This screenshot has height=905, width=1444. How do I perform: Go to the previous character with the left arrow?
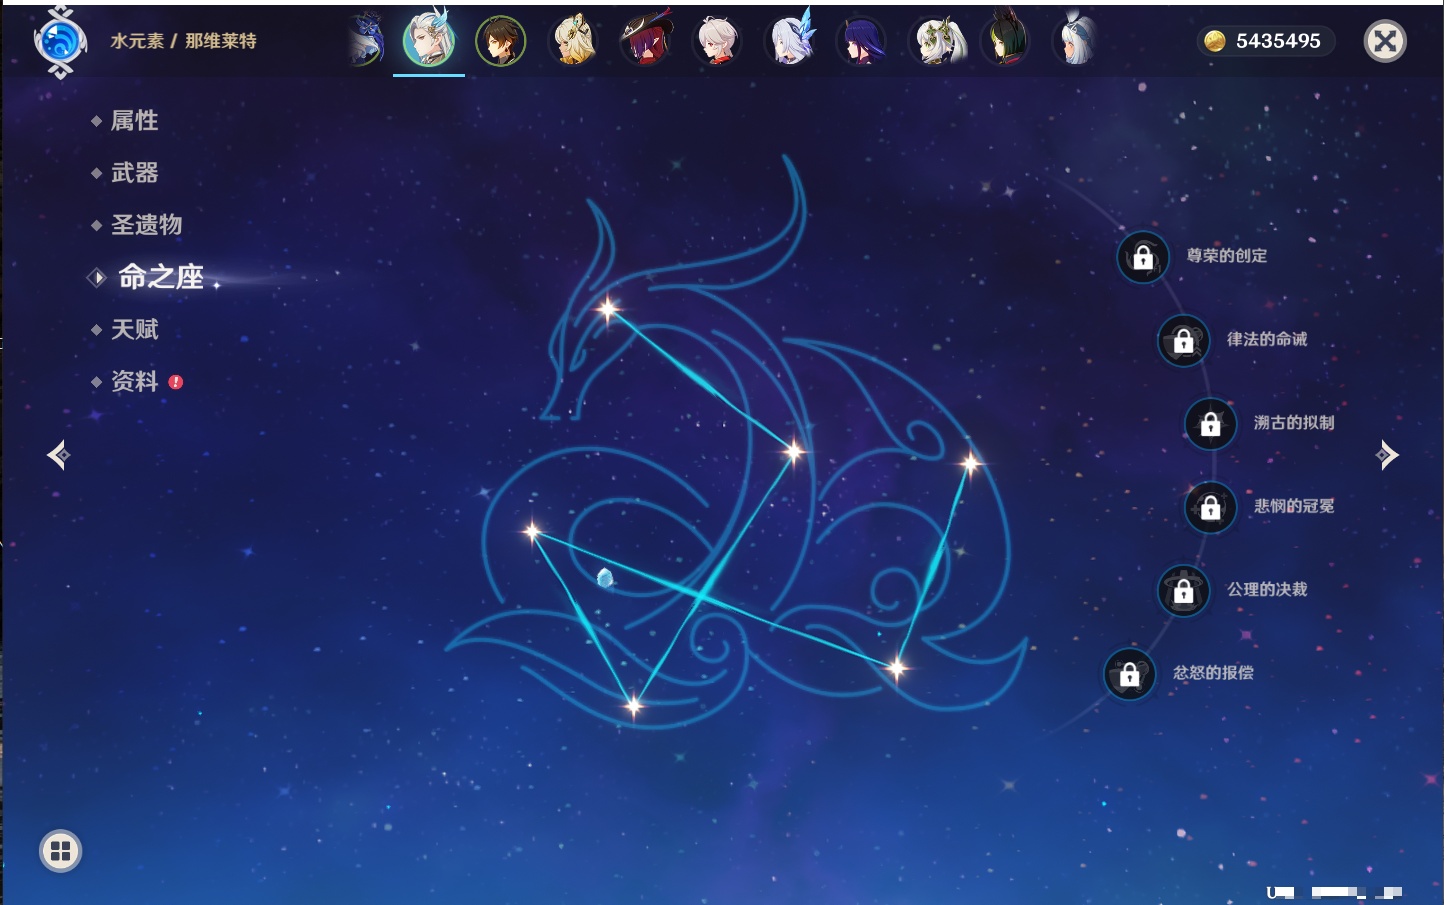(x=58, y=455)
